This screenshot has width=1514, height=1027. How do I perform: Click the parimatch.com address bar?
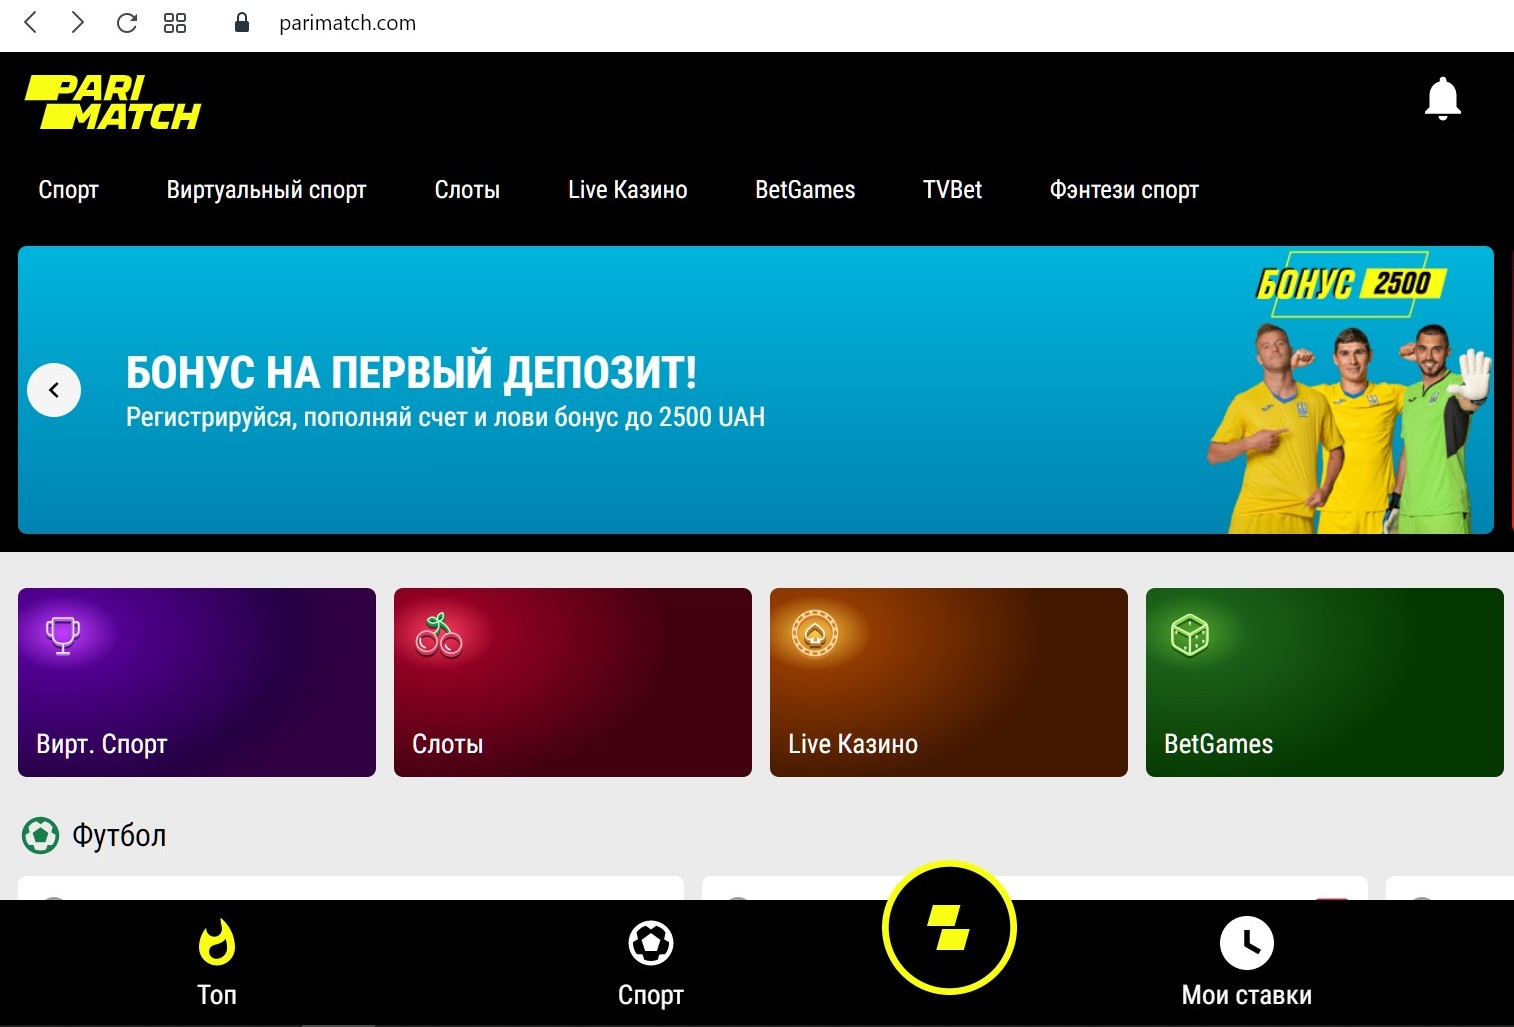pyautogui.click(x=347, y=23)
